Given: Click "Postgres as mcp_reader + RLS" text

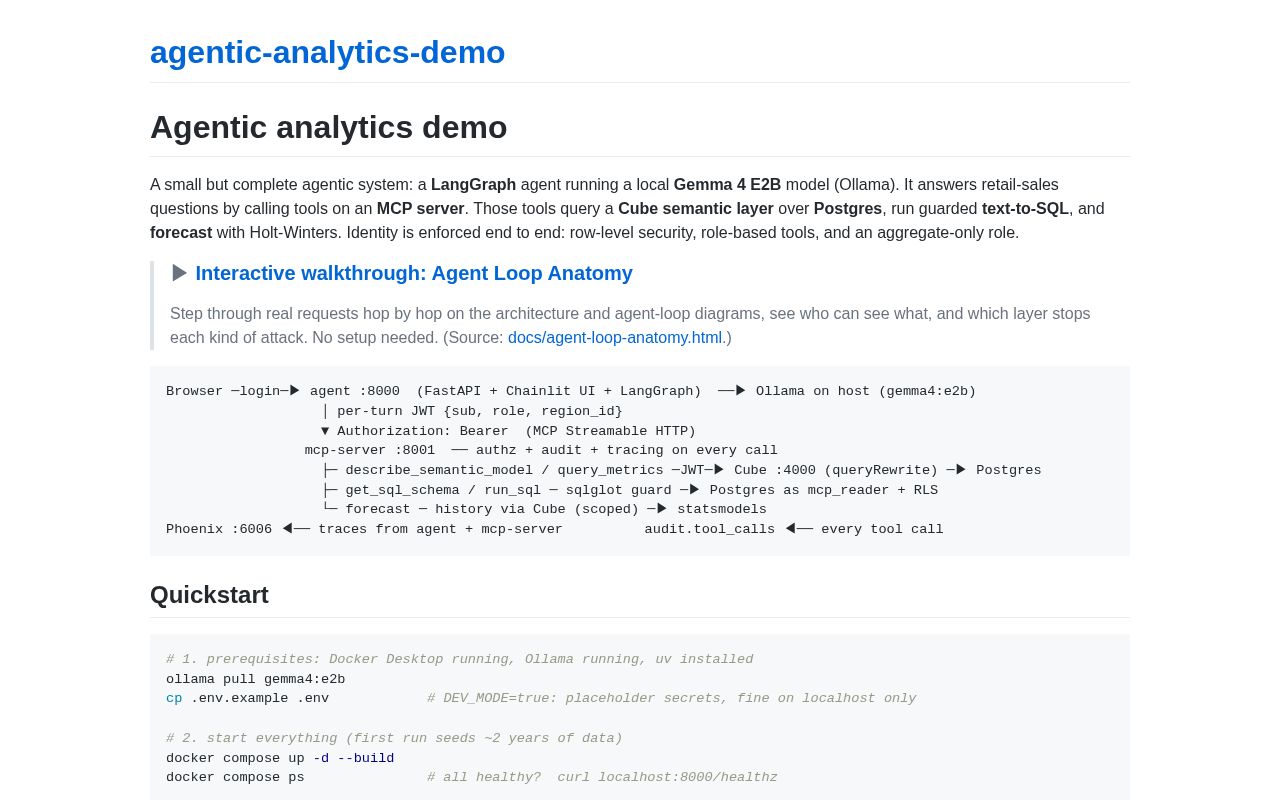Looking at the screenshot, I should [x=824, y=490].
